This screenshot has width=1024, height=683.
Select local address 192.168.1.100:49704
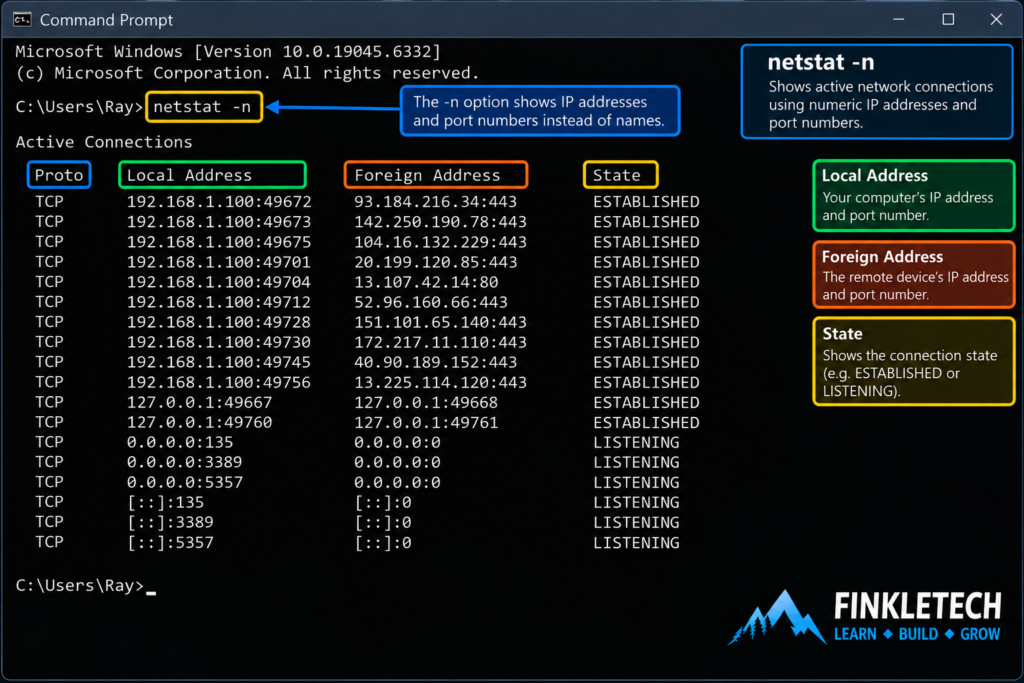(x=219, y=282)
